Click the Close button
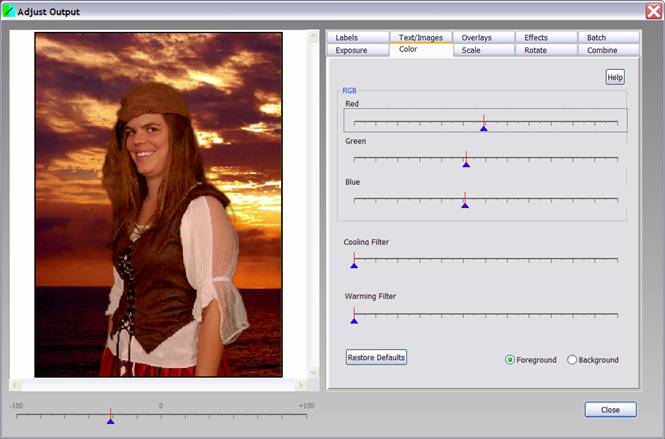 point(610,410)
